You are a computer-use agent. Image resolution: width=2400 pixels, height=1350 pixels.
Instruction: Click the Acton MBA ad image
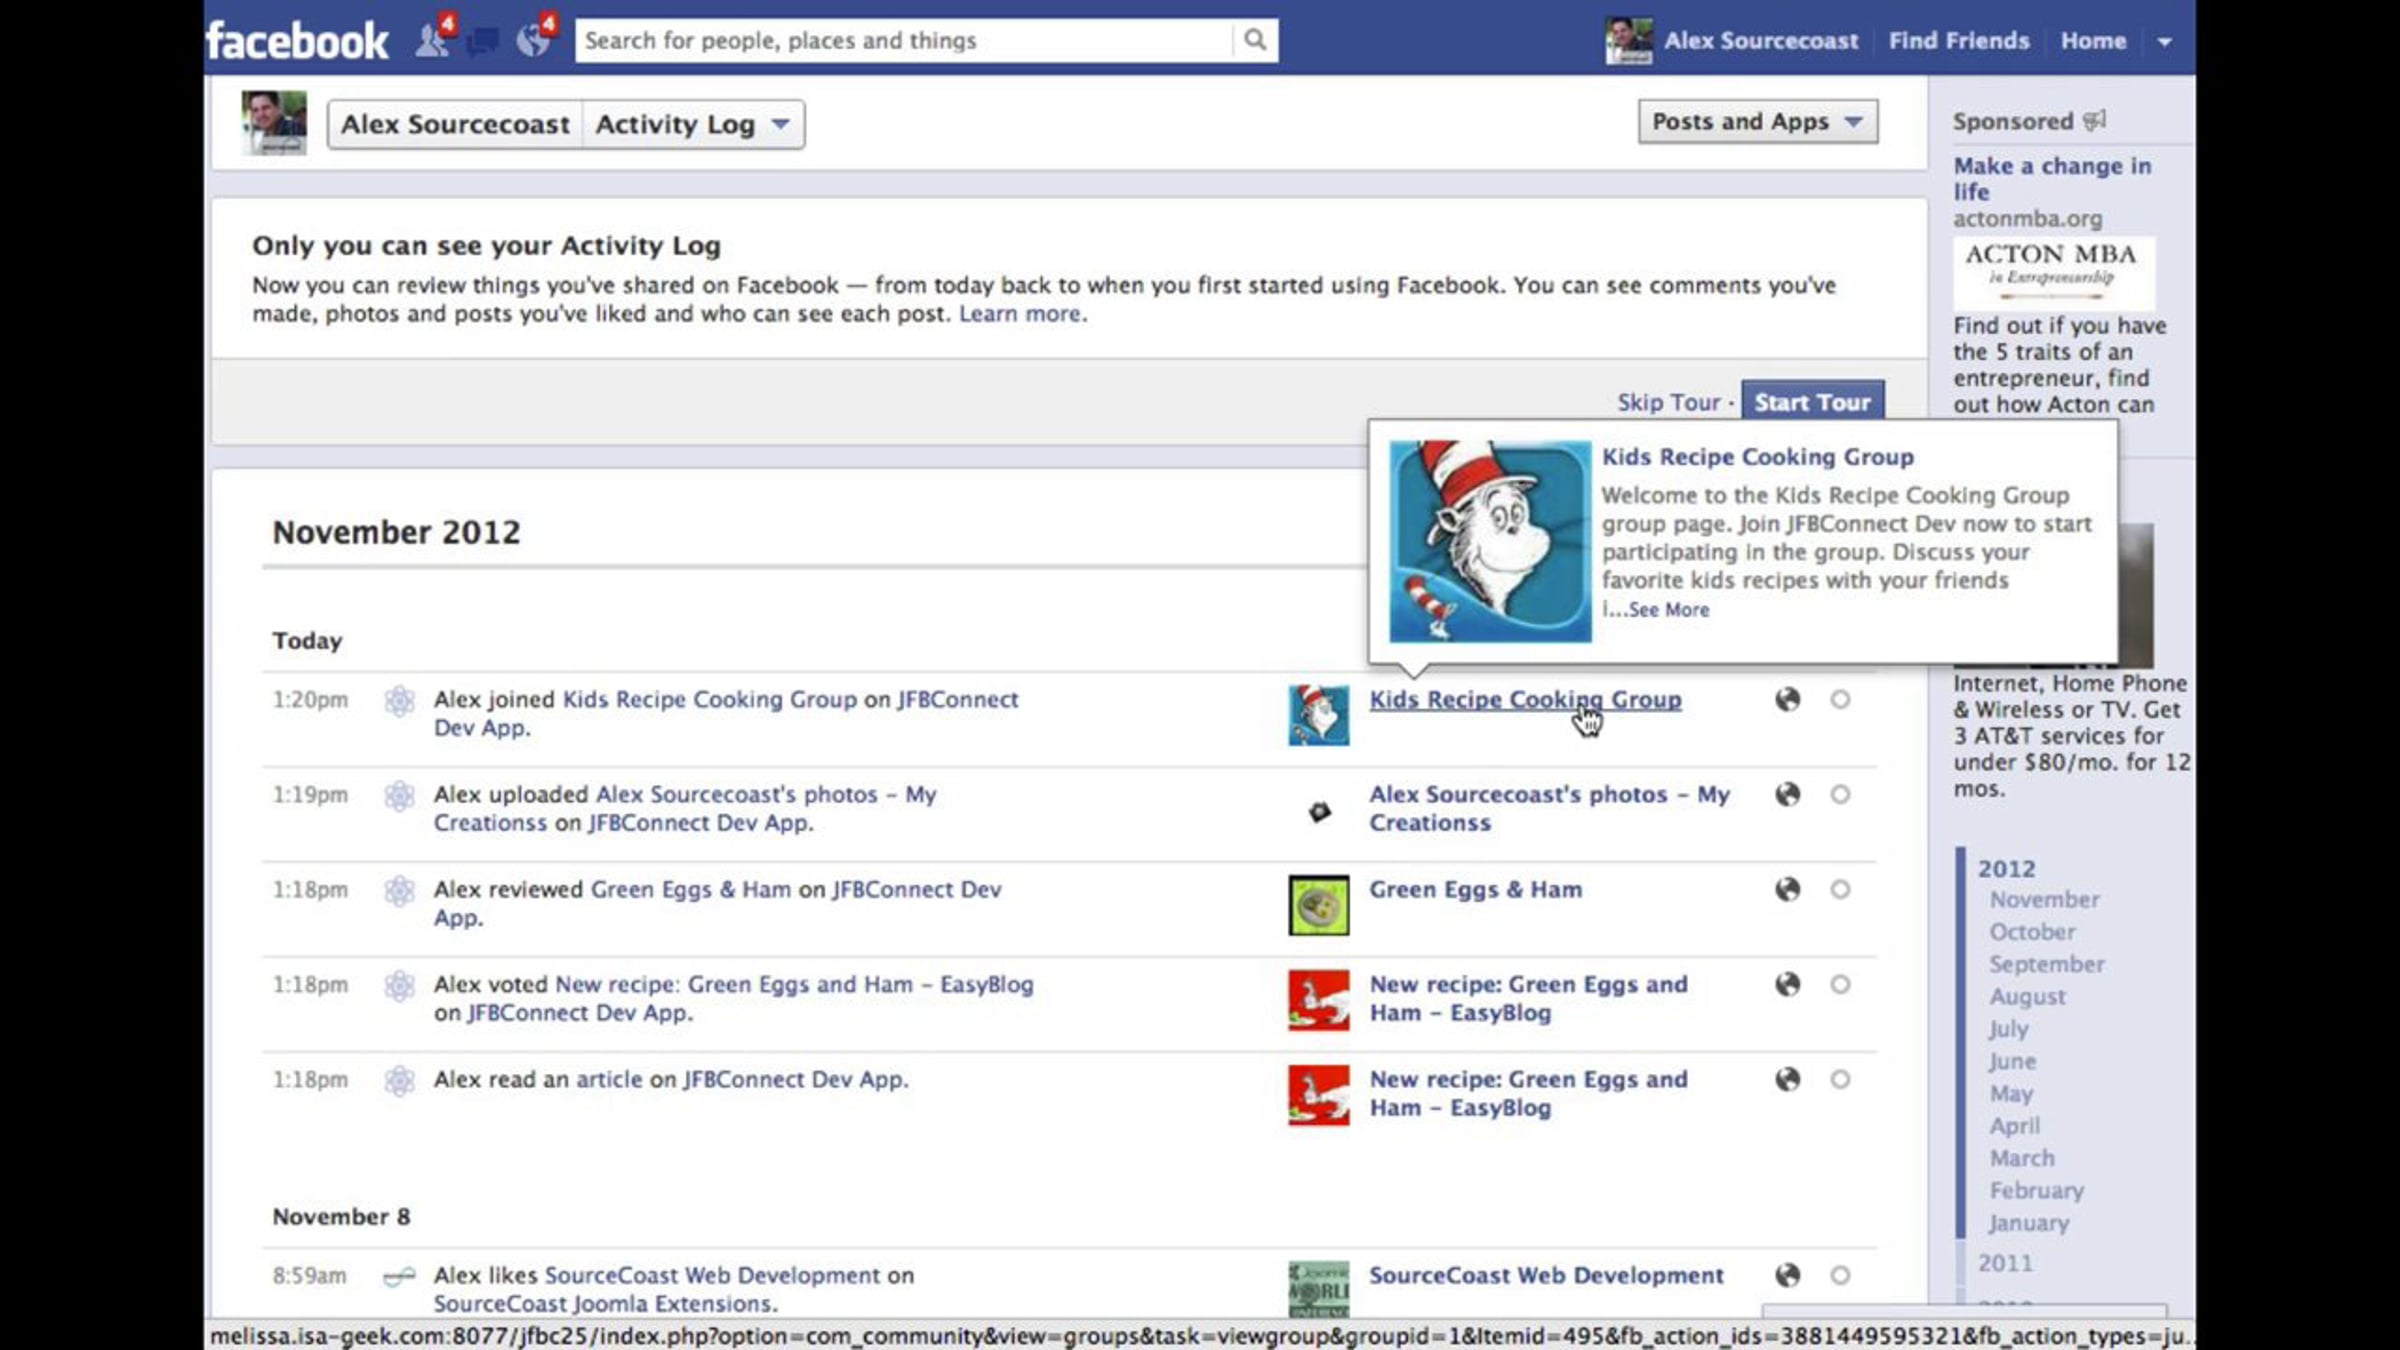click(2054, 272)
